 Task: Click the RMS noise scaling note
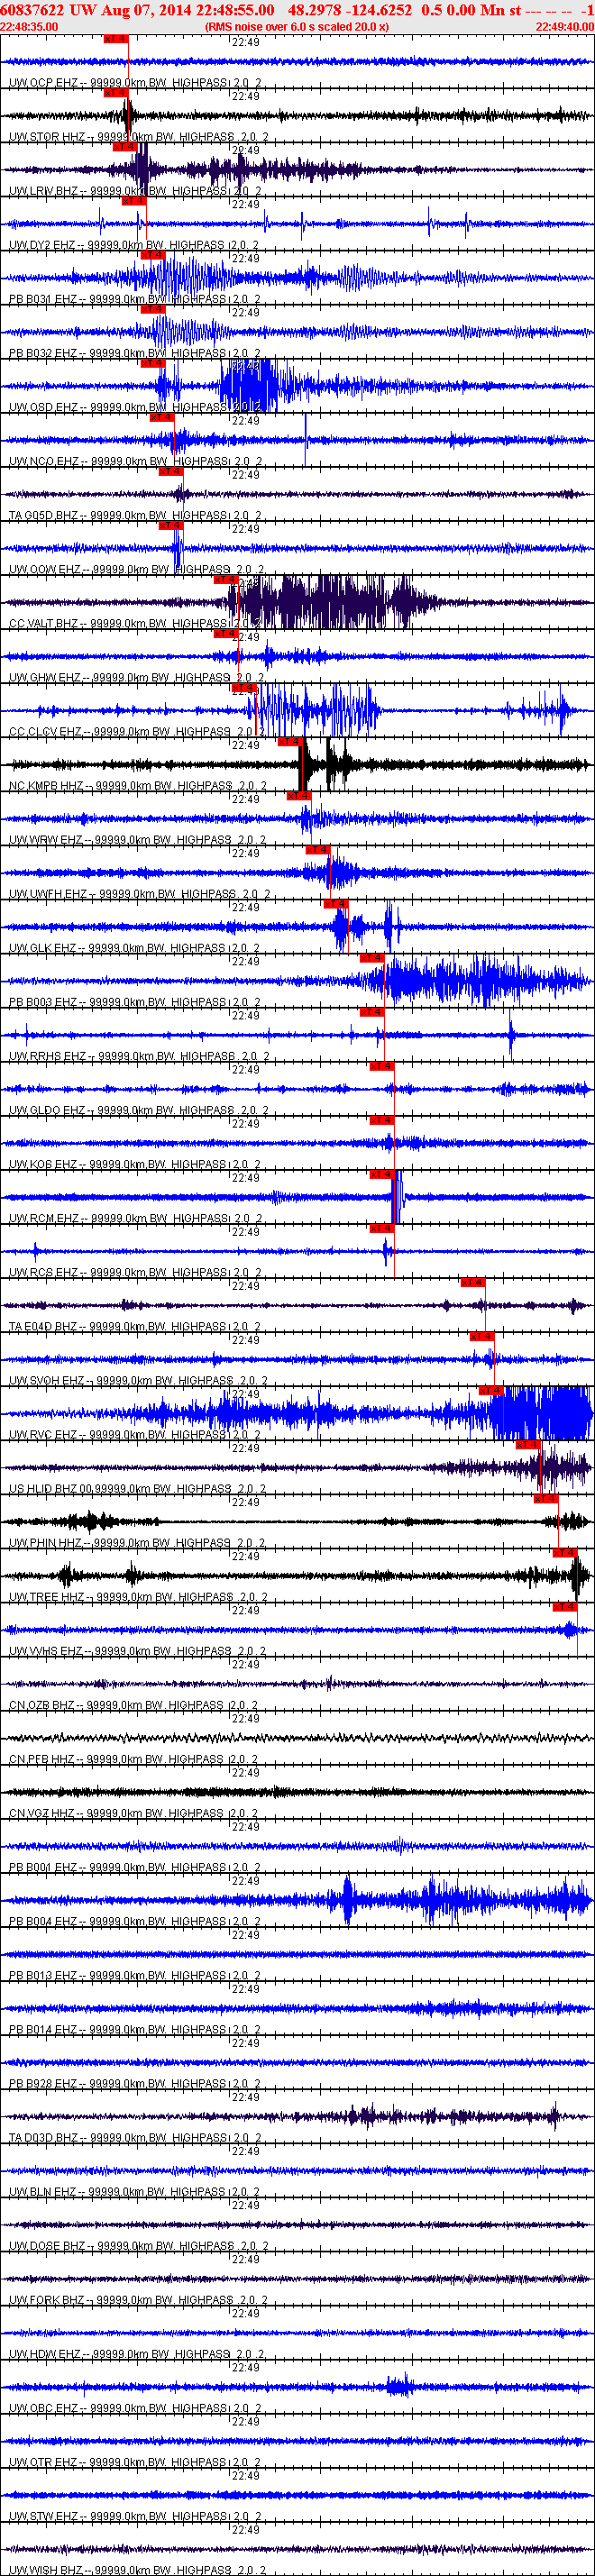click(x=297, y=26)
